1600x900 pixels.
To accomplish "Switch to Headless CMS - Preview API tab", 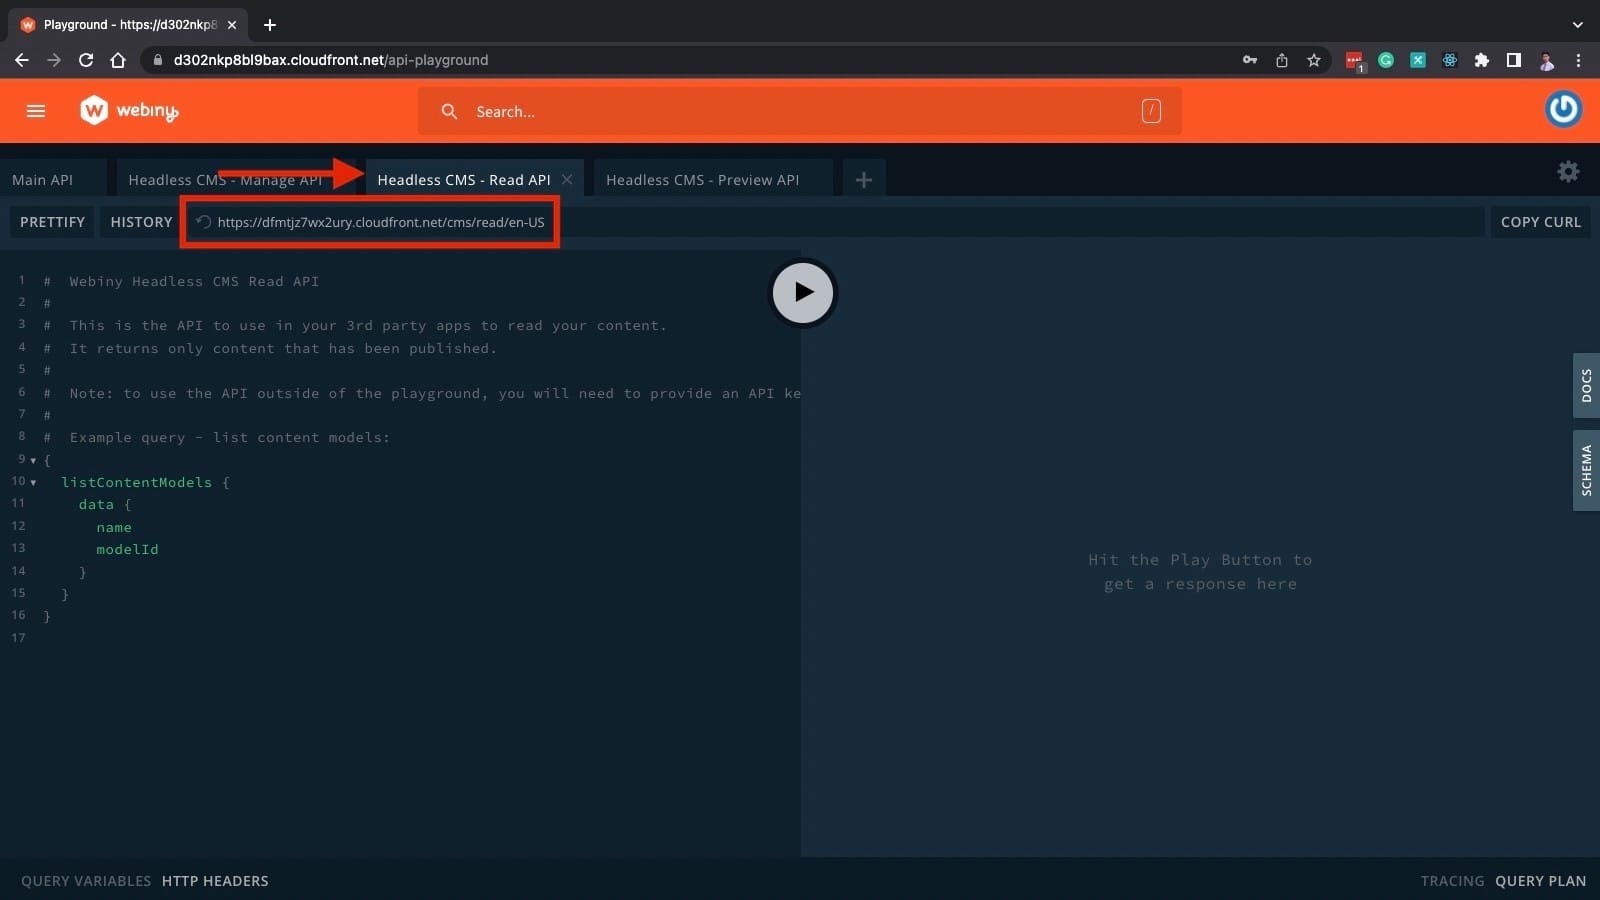I will 702,179.
